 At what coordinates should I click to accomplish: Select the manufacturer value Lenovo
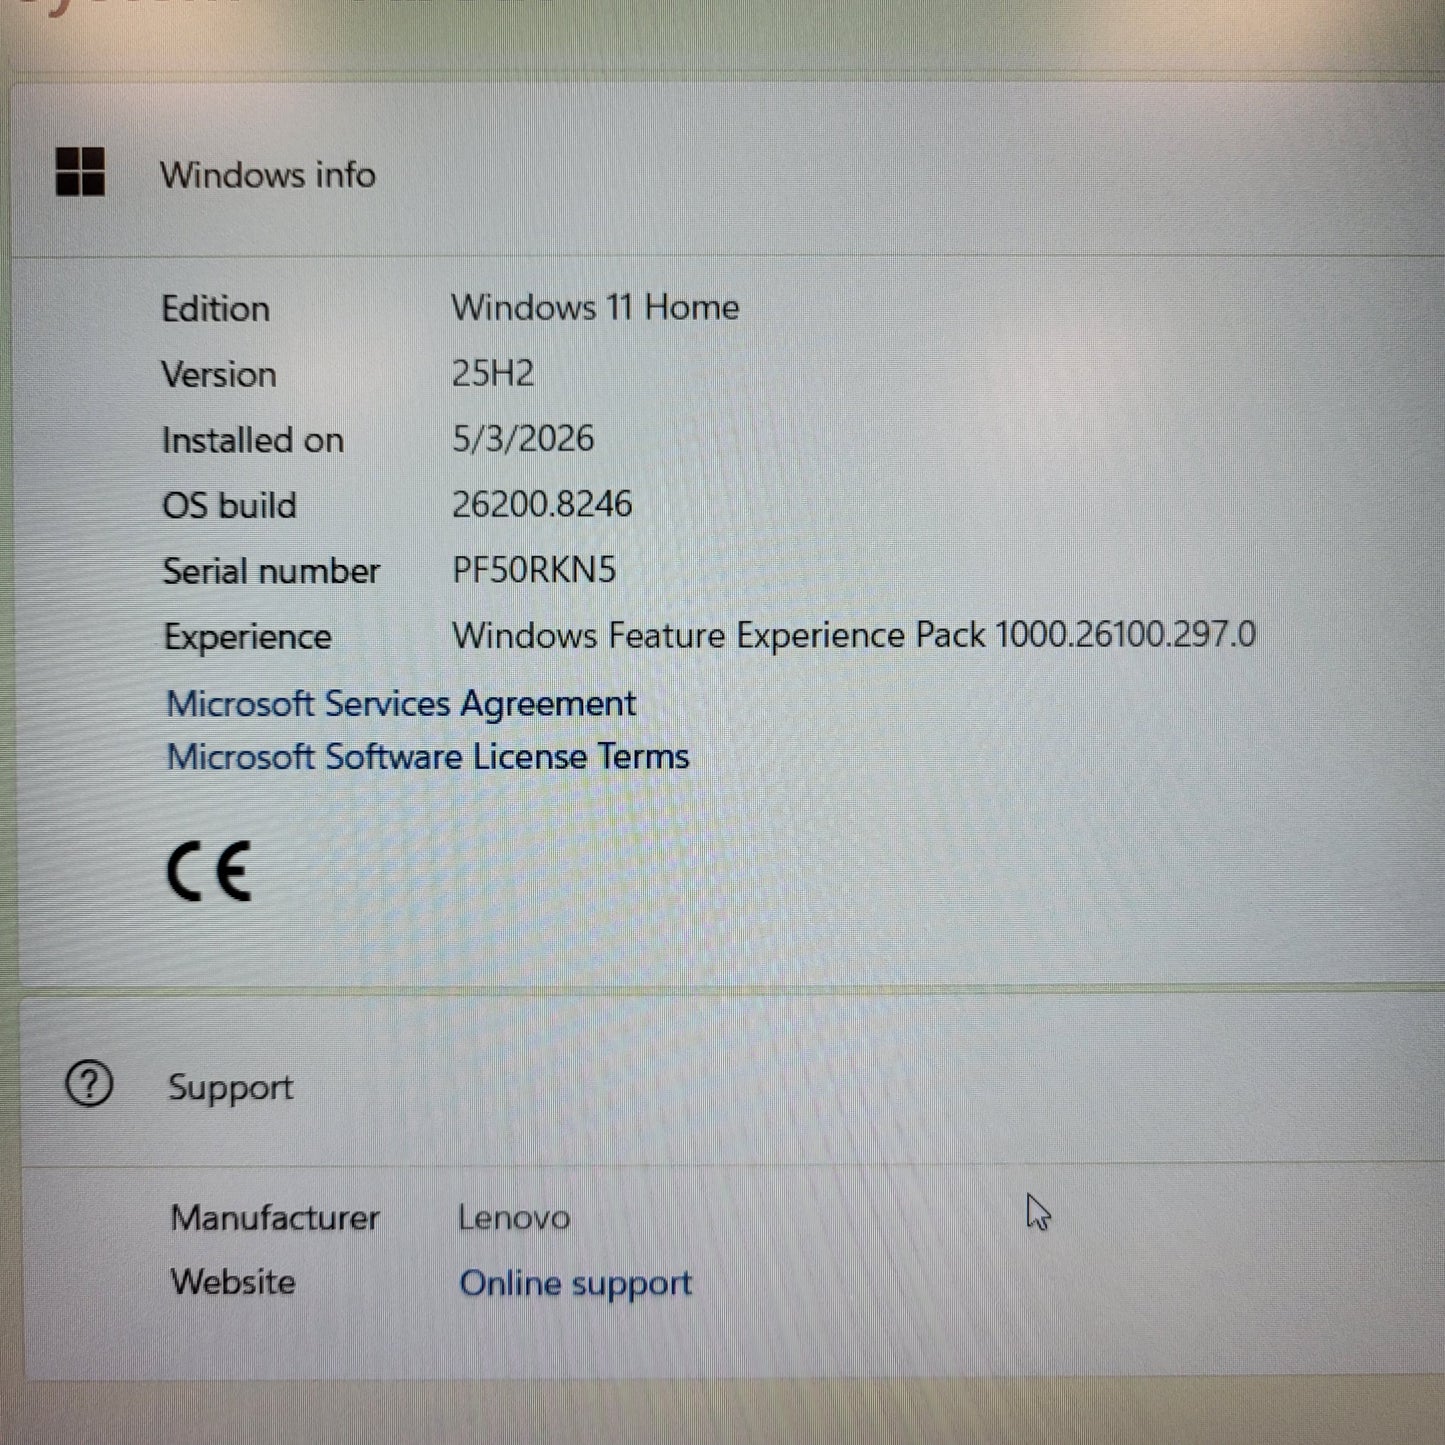click(x=514, y=1218)
